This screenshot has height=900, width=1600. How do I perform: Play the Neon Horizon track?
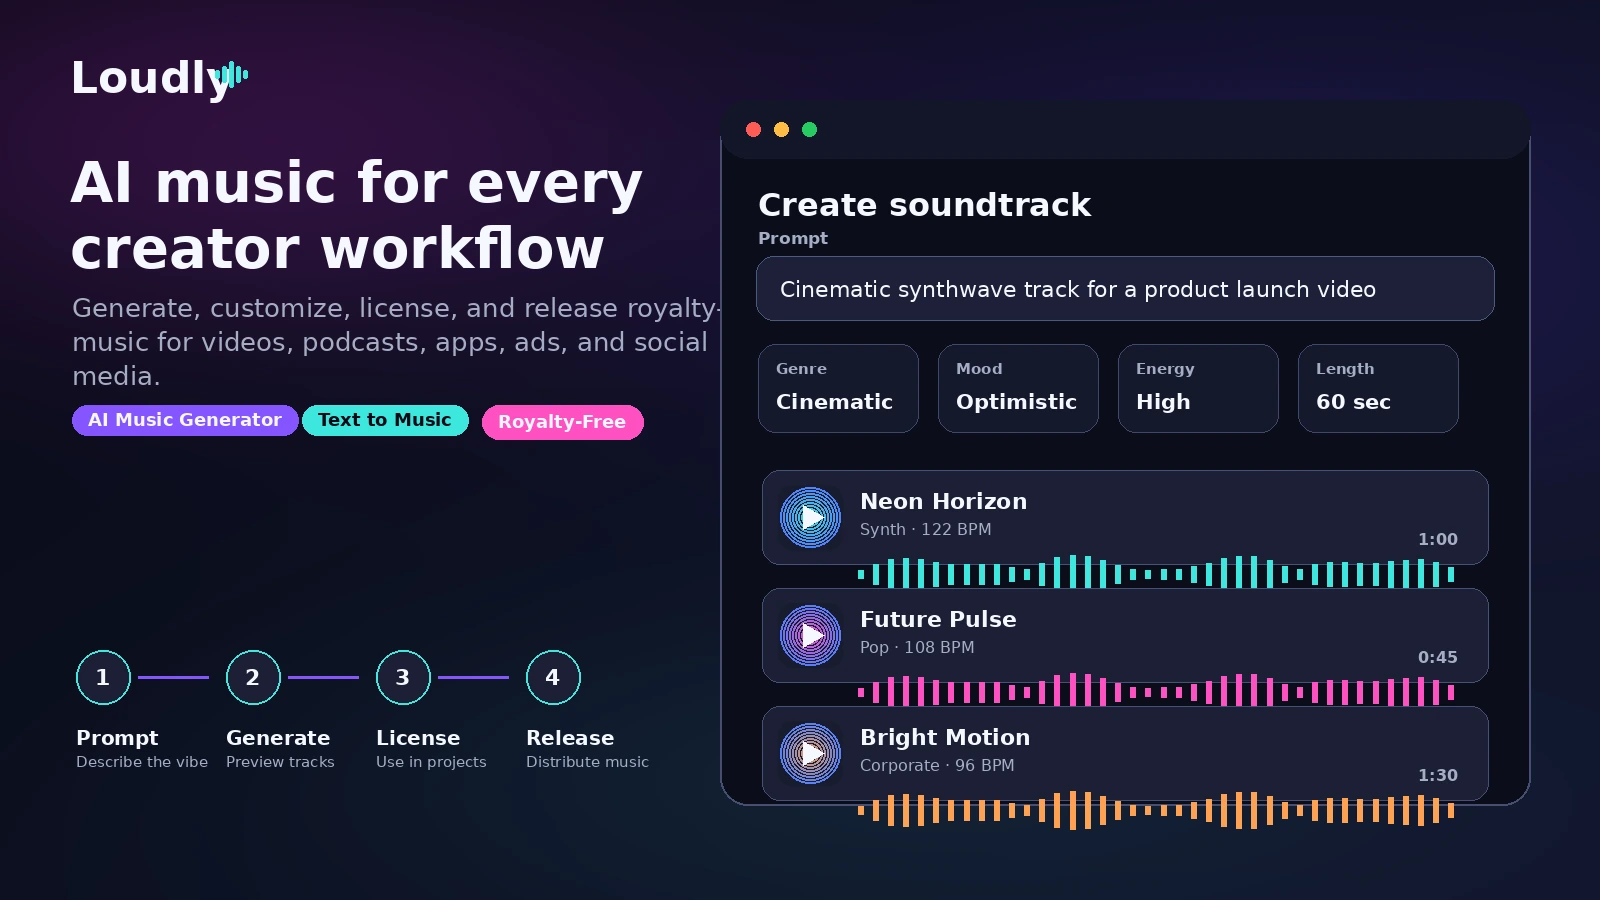coord(810,517)
